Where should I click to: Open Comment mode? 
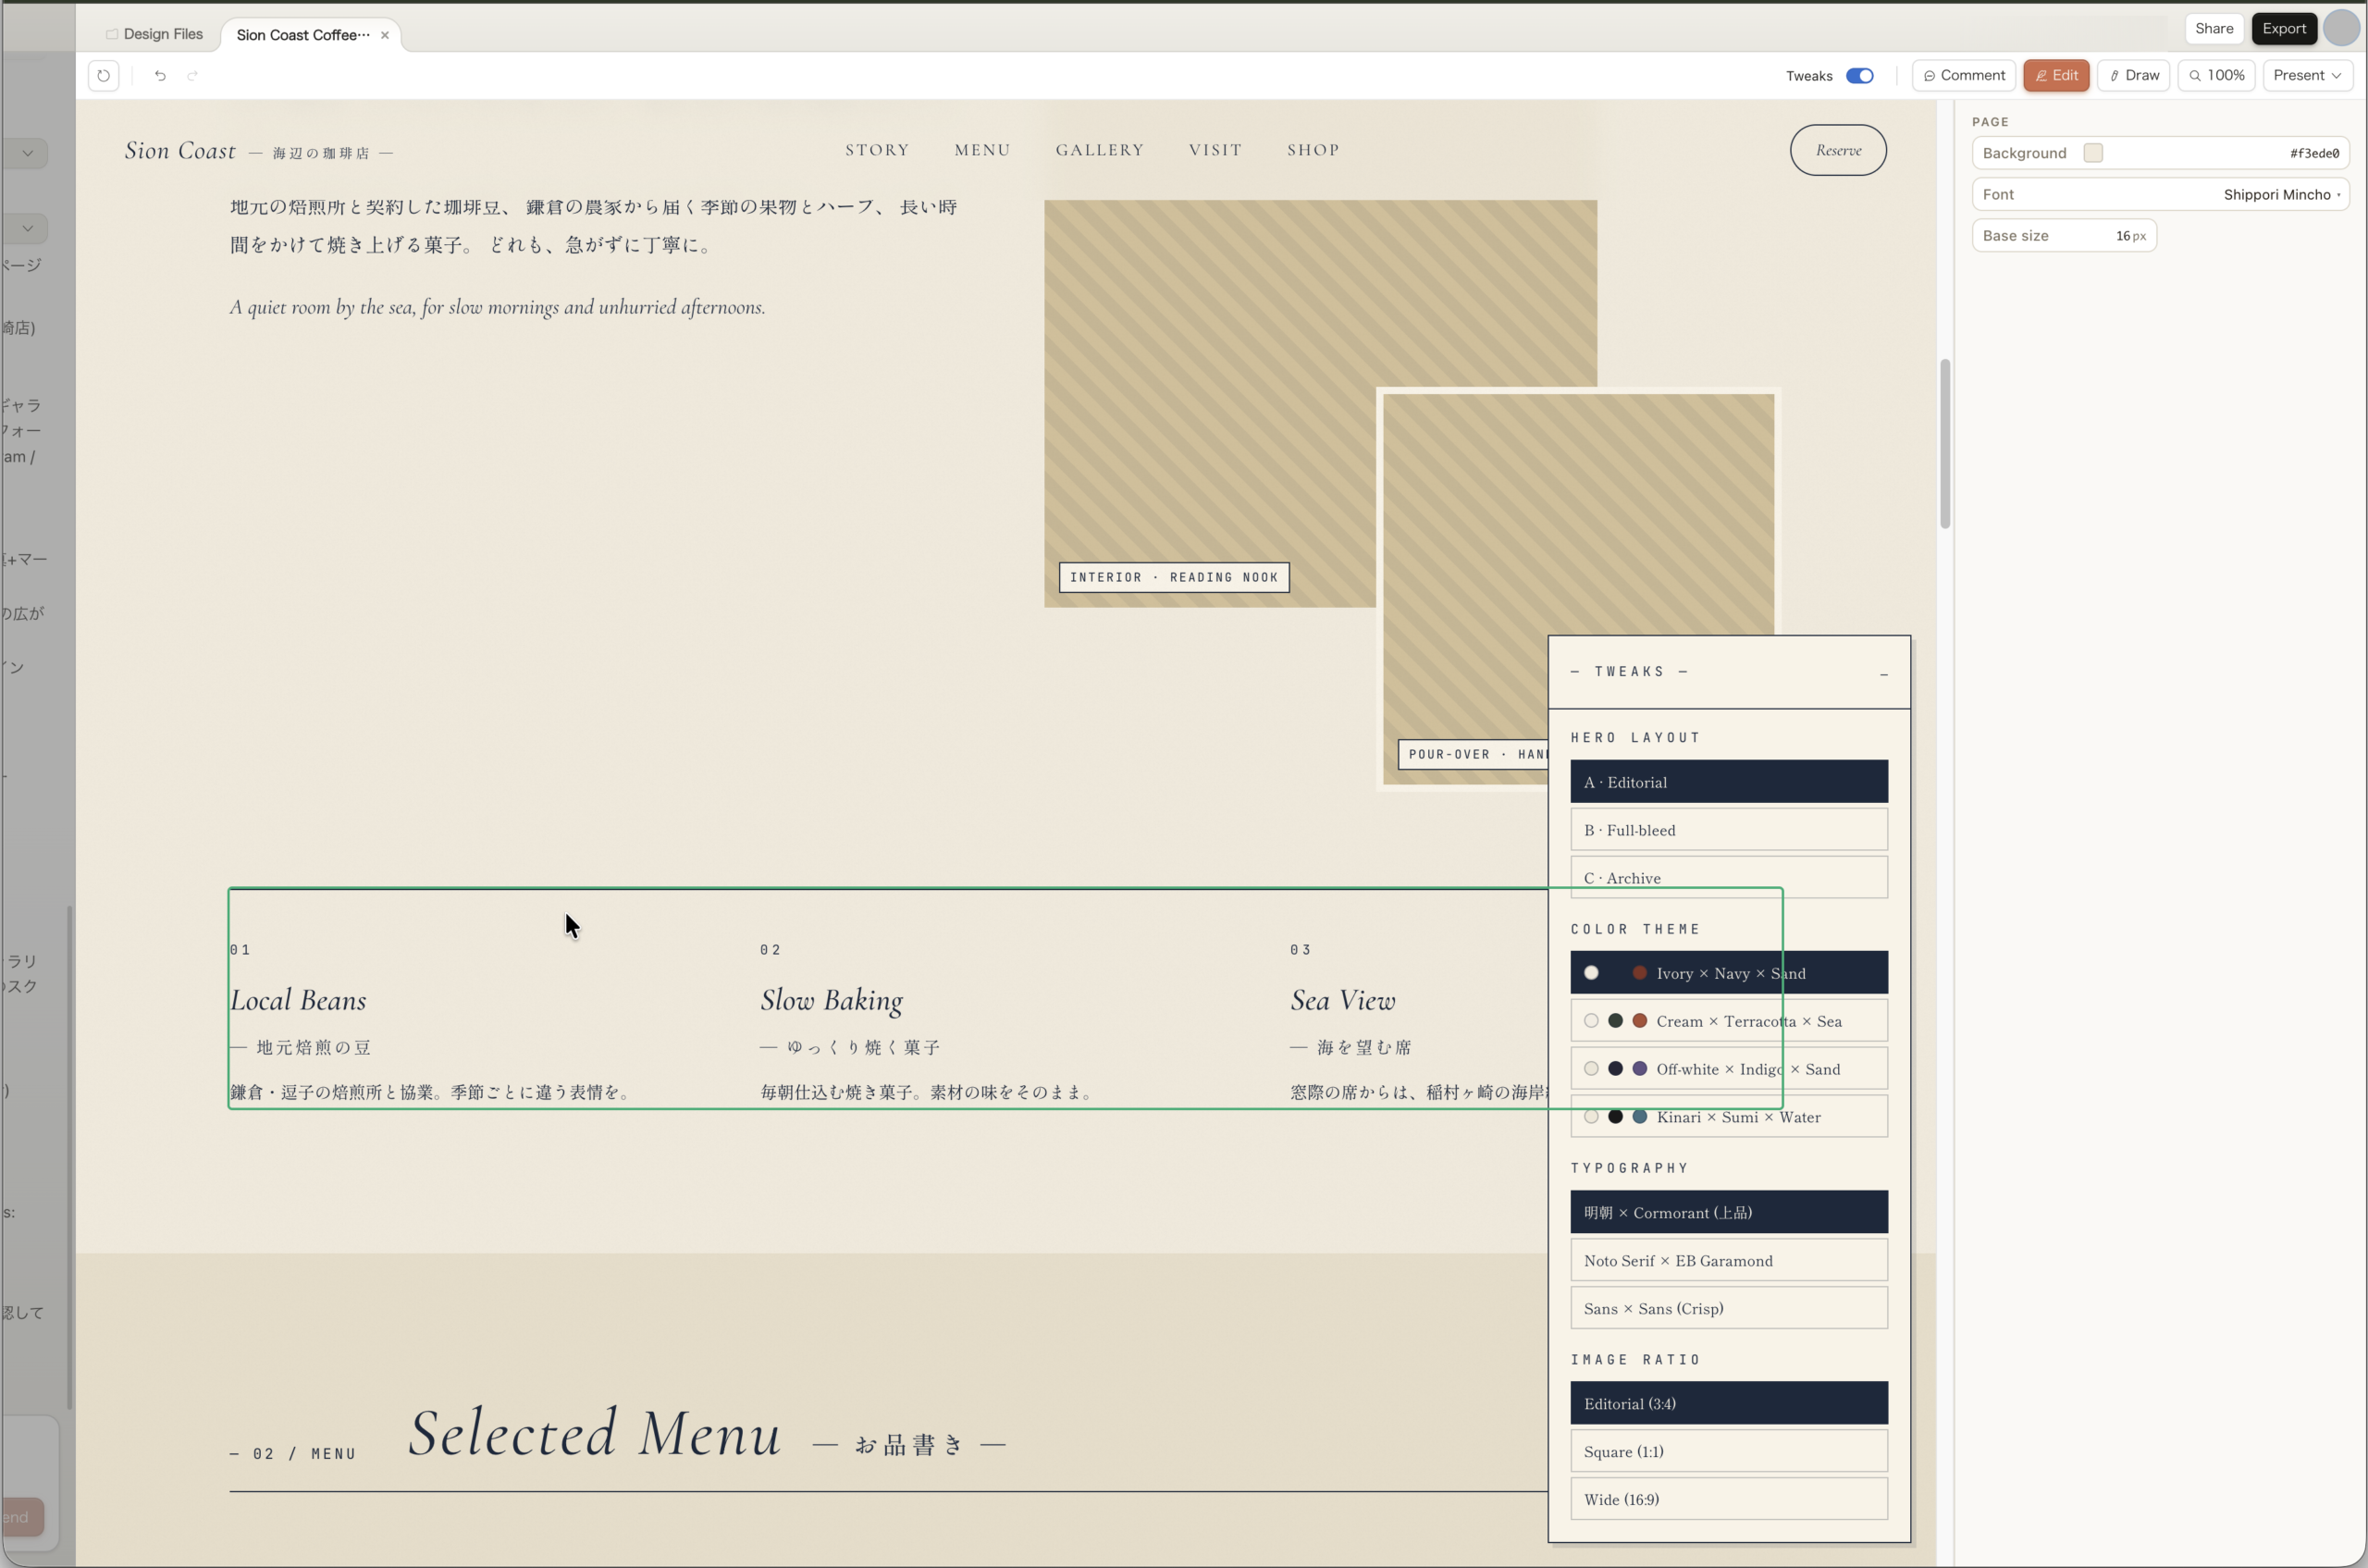(1964, 76)
